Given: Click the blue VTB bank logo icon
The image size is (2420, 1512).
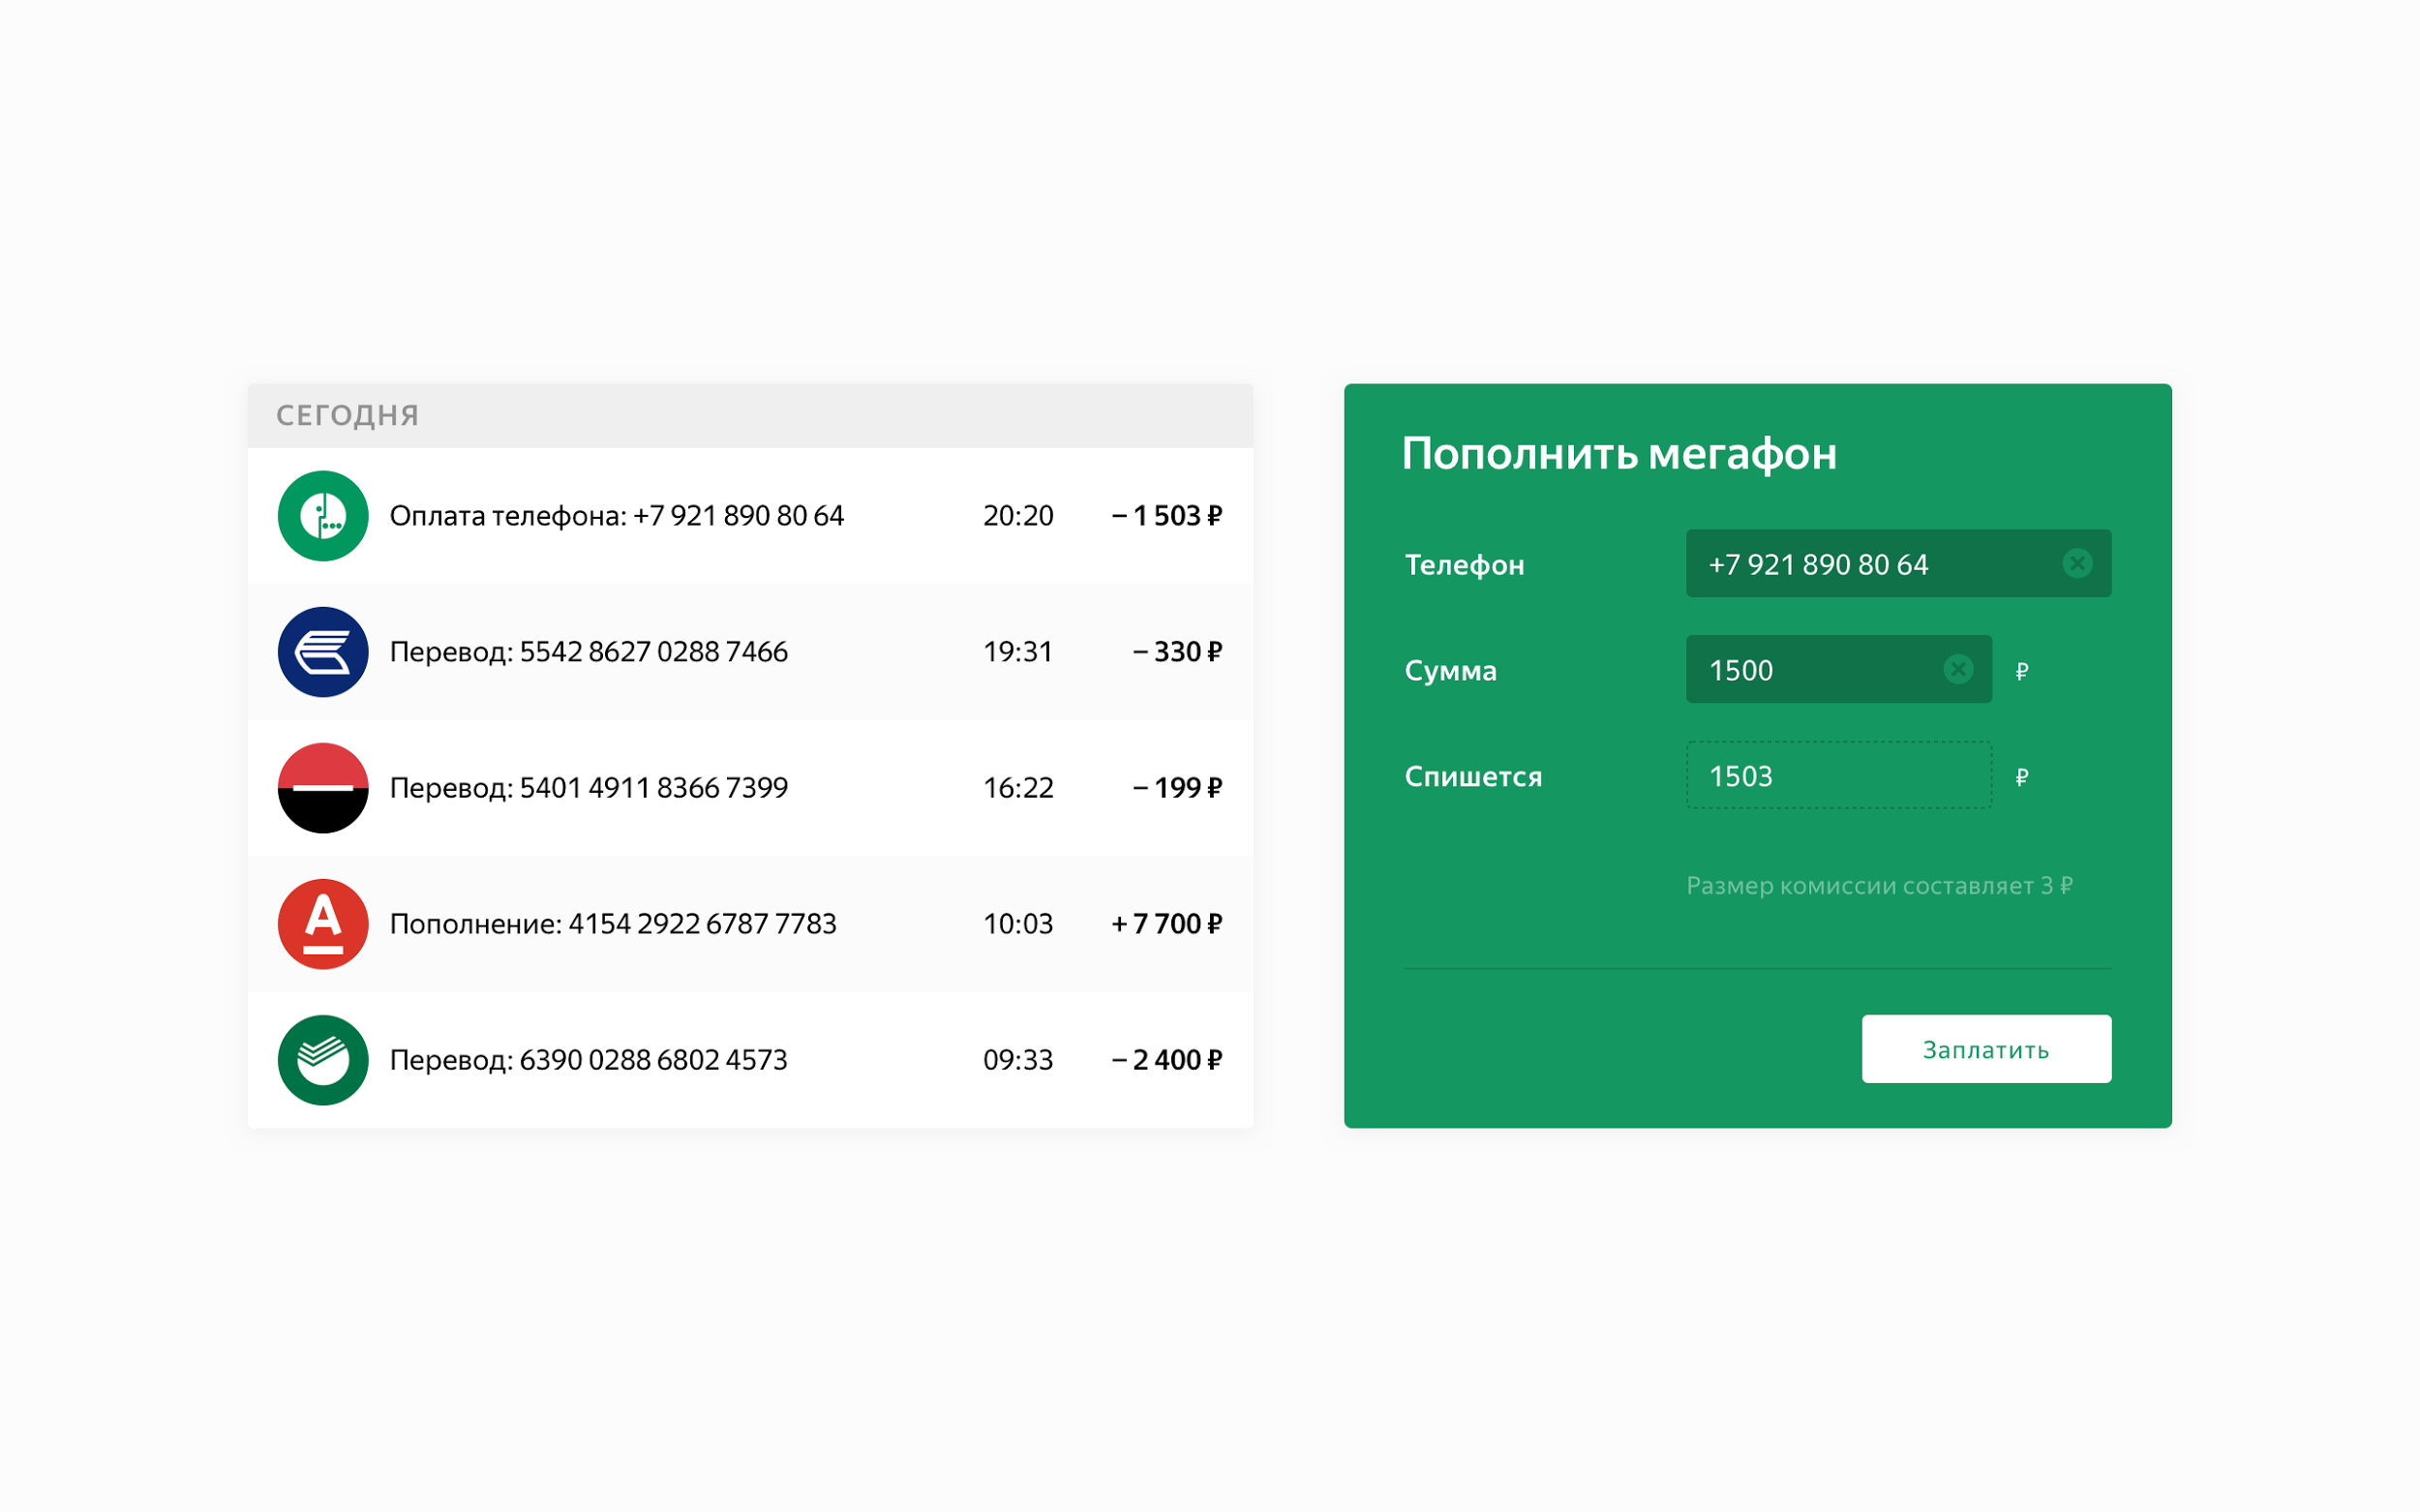Looking at the screenshot, I should [323, 652].
